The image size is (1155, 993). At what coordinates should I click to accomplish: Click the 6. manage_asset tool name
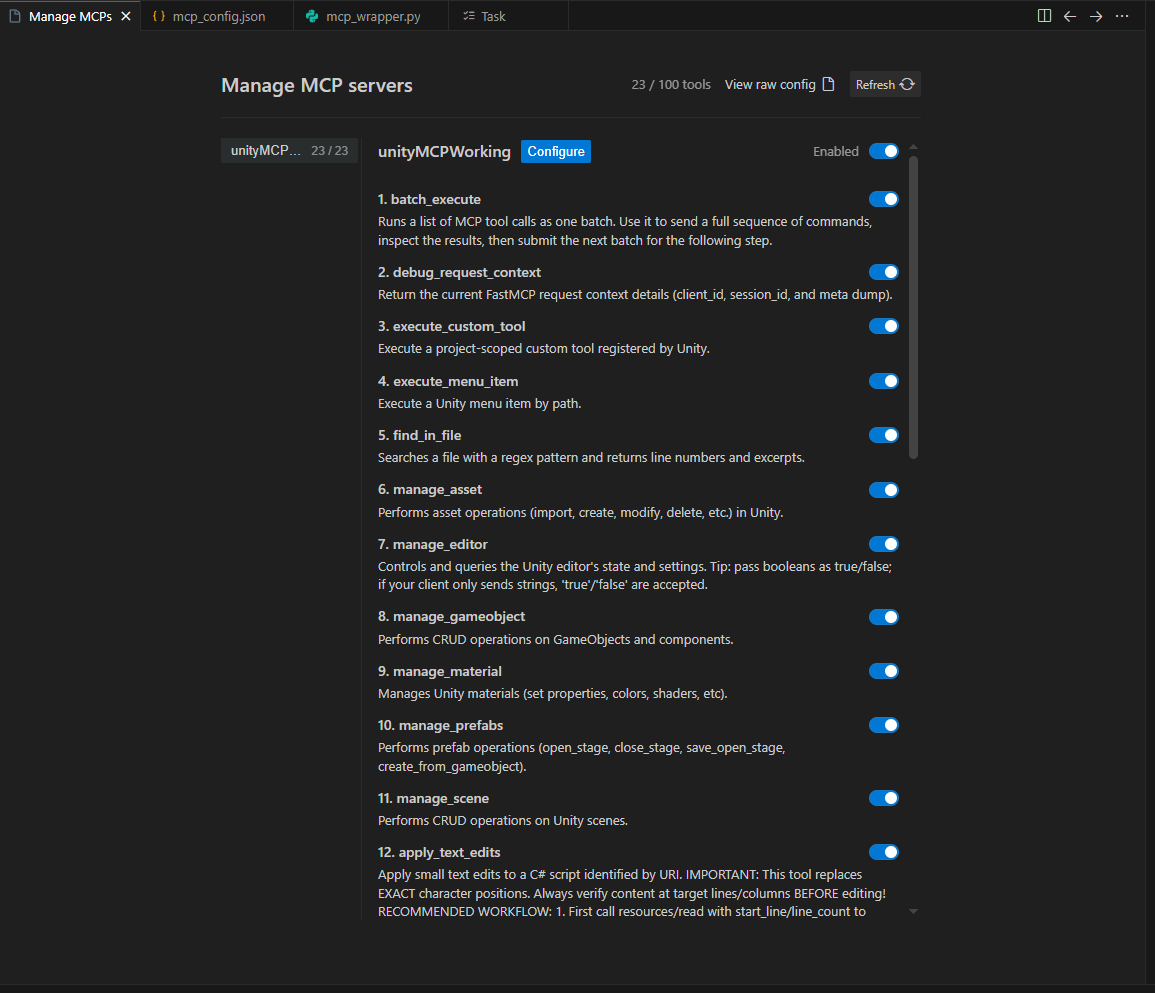(x=430, y=490)
